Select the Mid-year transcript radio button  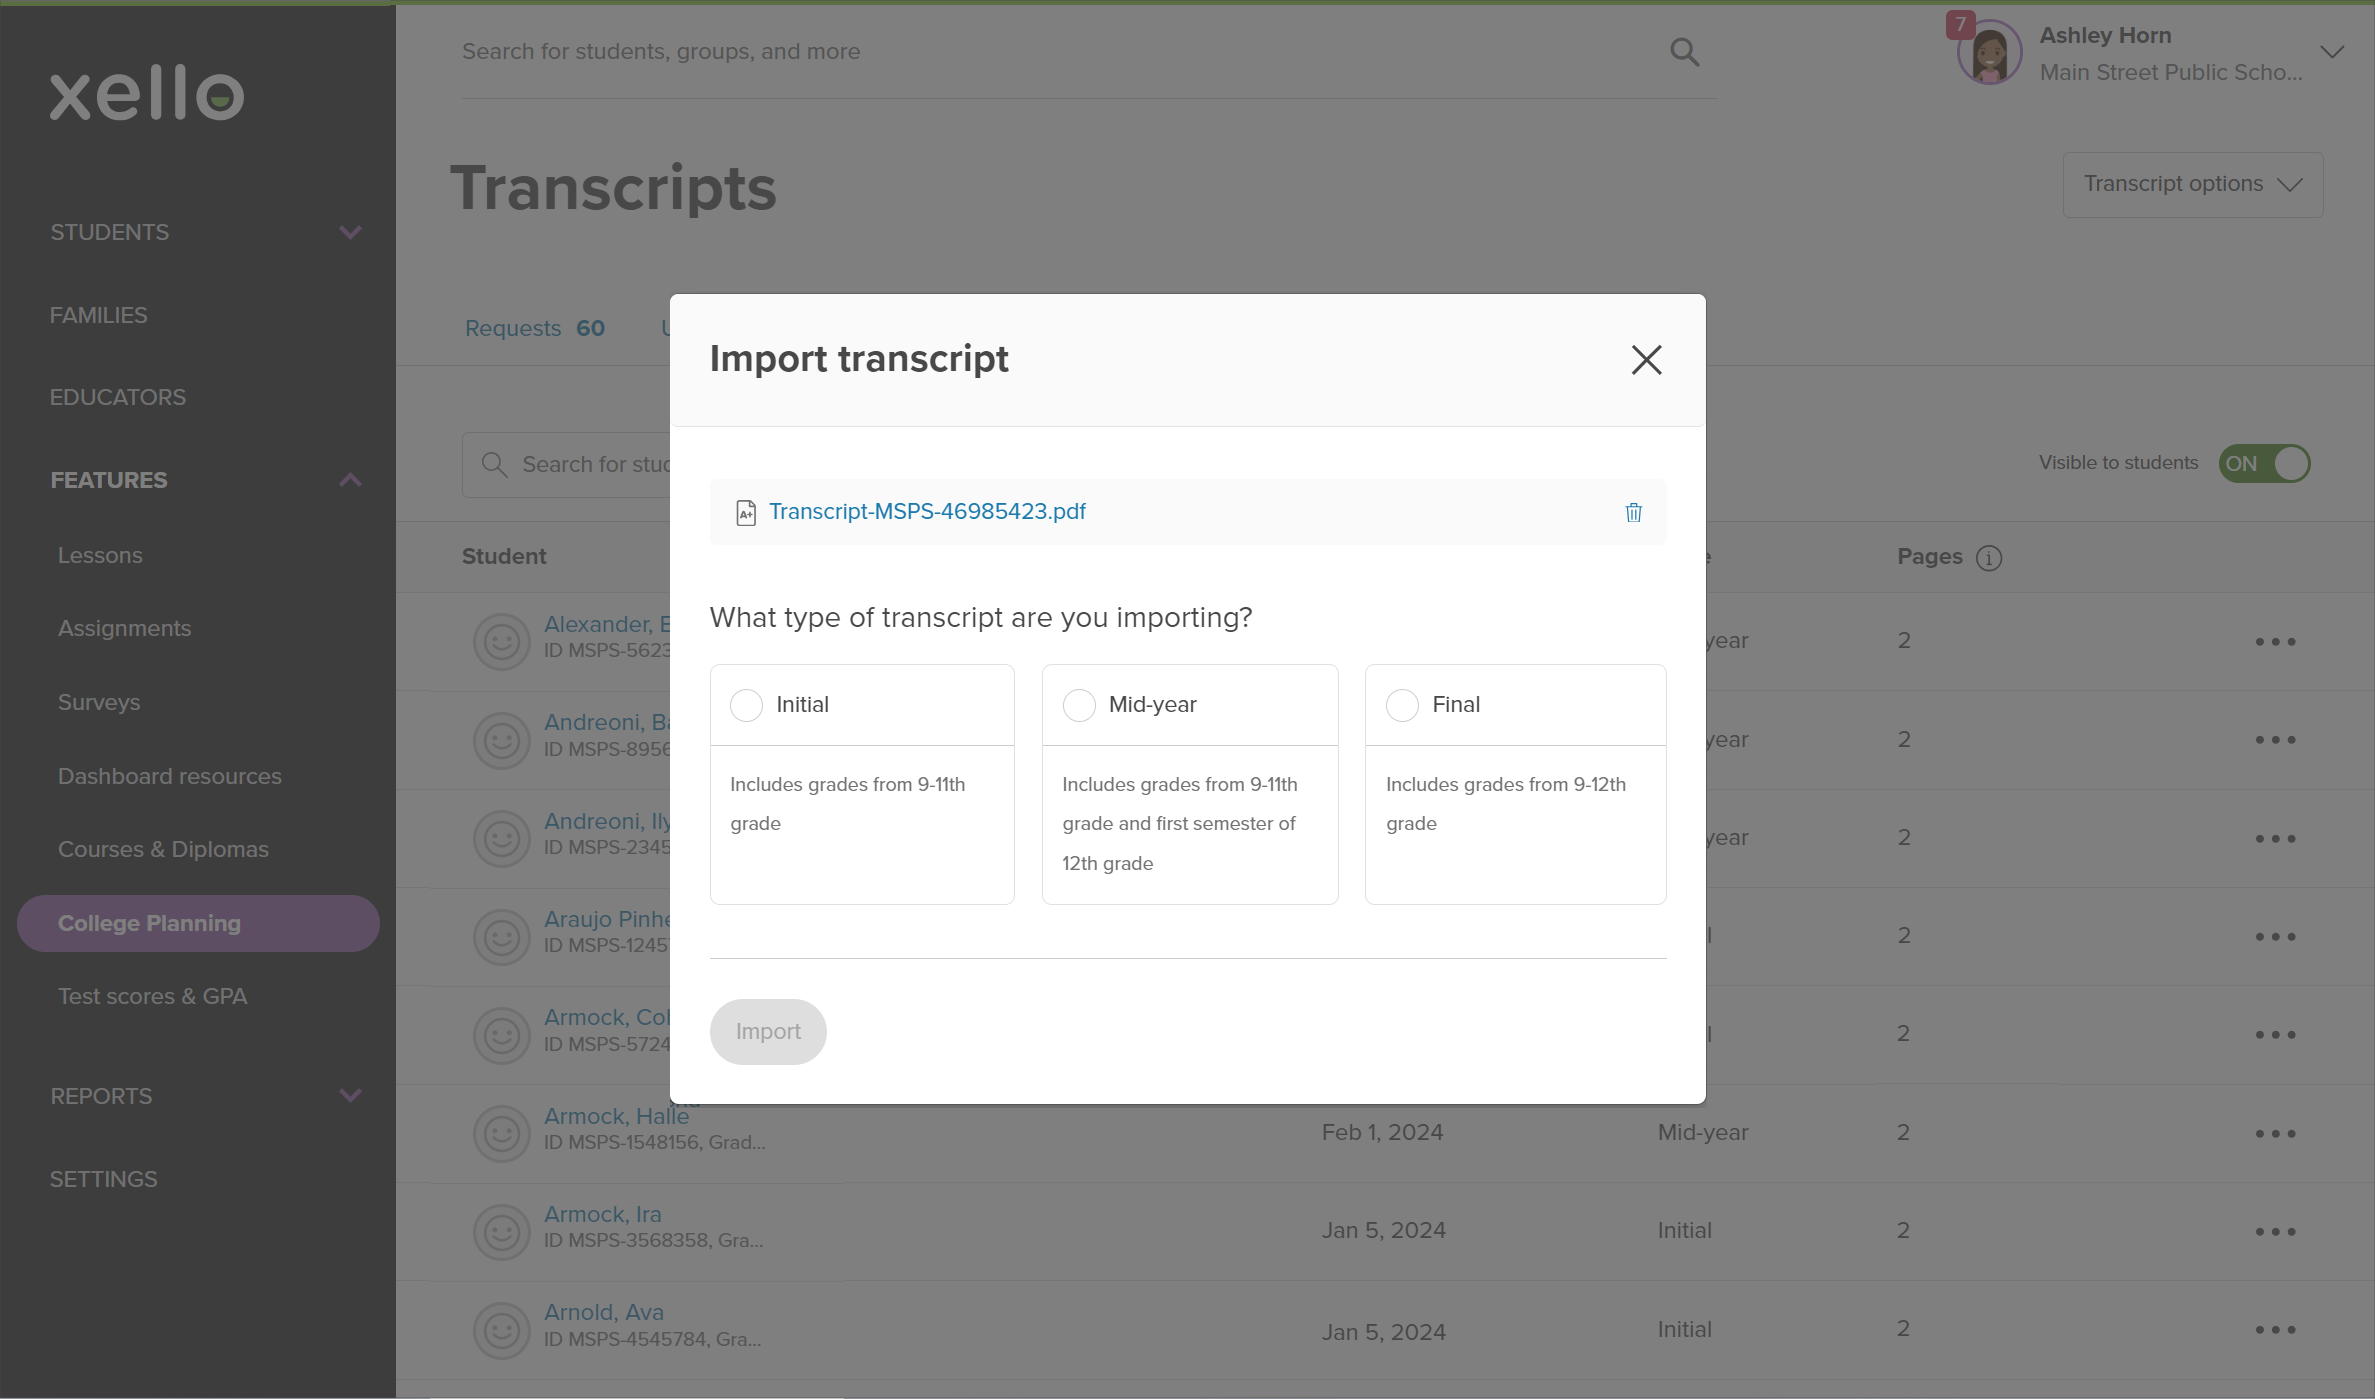click(1079, 705)
